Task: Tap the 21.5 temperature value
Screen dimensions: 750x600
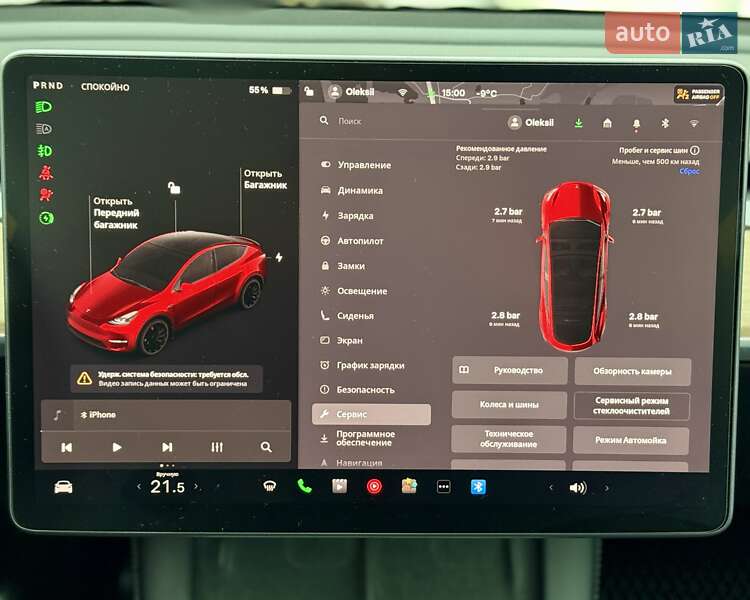Action: click(167, 487)
